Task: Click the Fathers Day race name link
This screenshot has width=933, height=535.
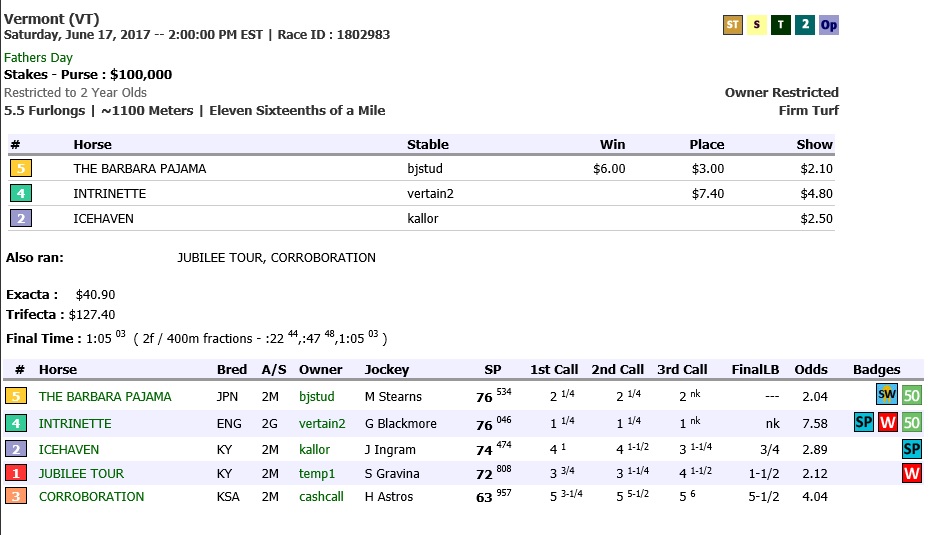Action: click(38, 58)
